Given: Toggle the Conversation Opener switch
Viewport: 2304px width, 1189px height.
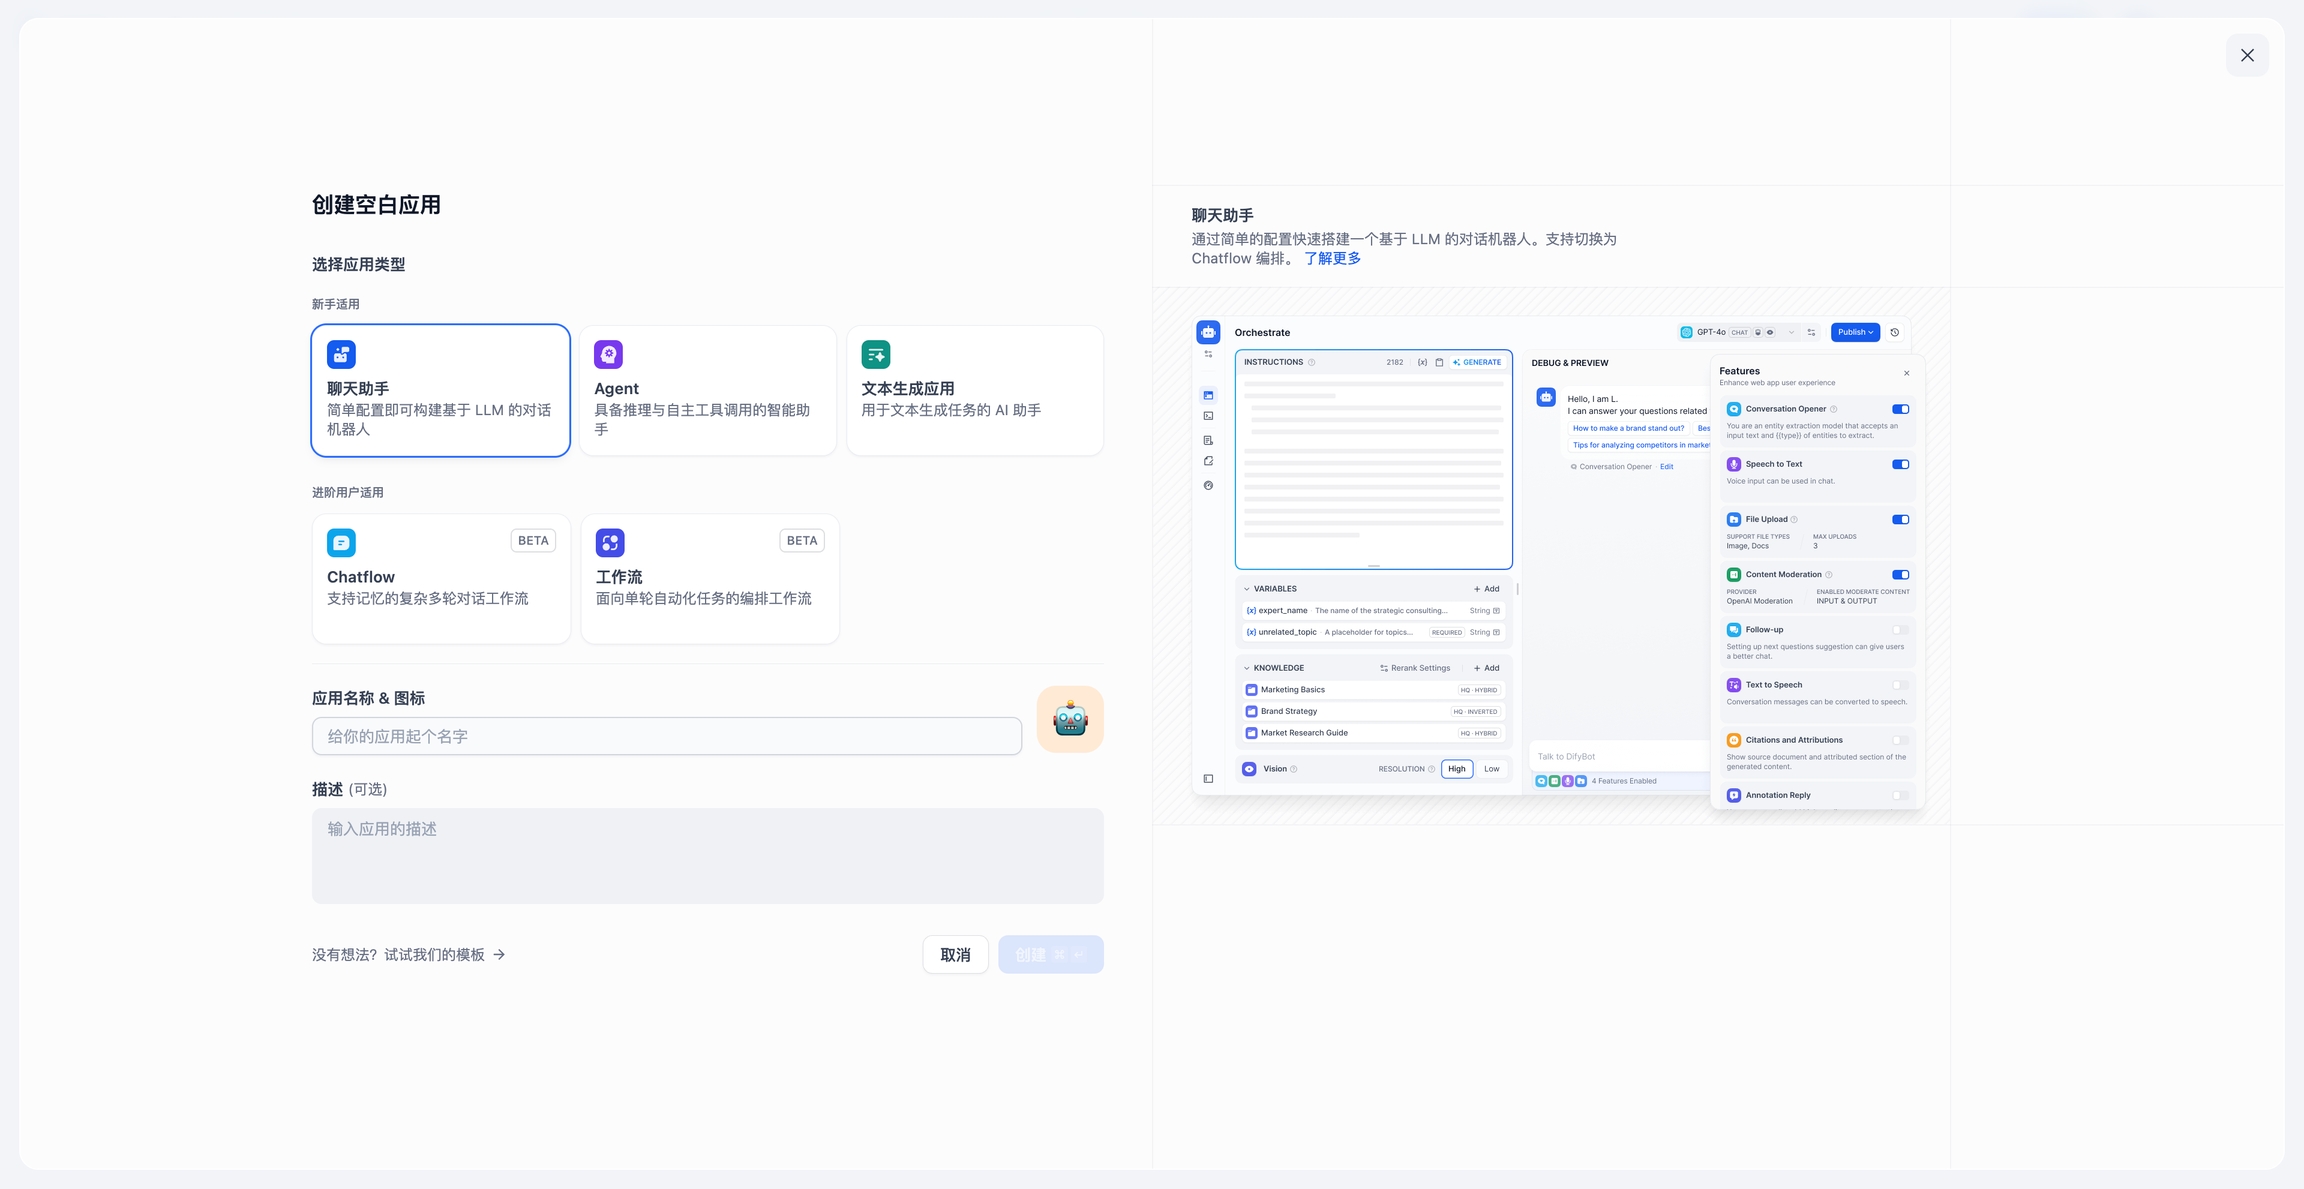Looking at the screenshot, I should [1900, 409].
